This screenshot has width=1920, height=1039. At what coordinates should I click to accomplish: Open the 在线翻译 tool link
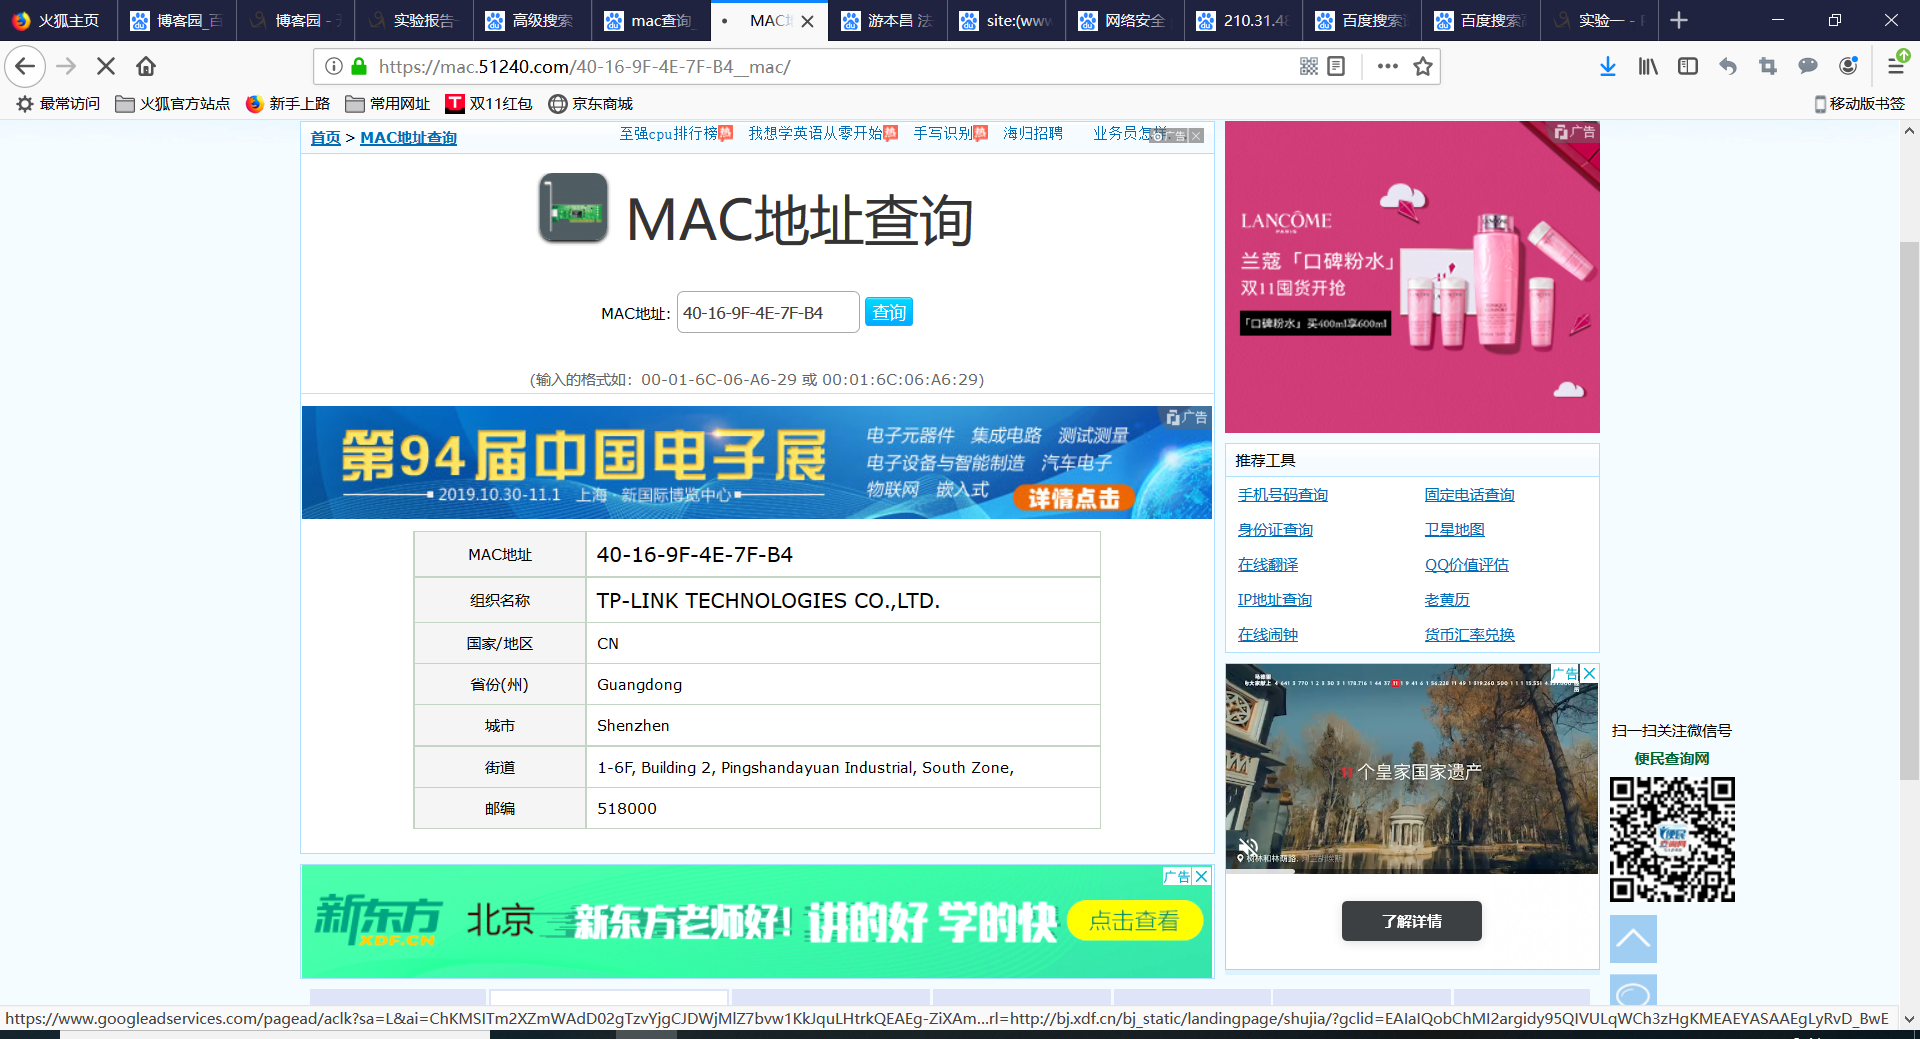tap(1268, 565)
